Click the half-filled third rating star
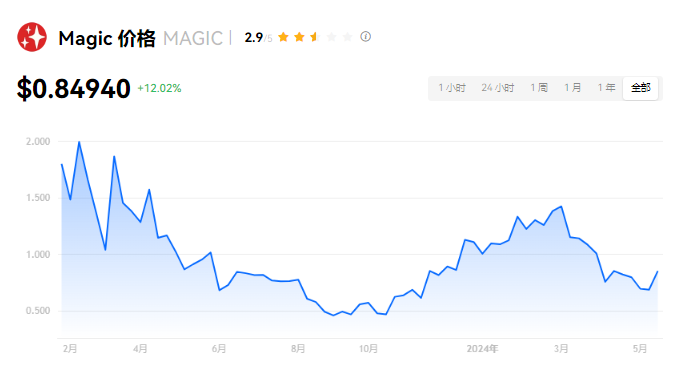The height and width of the screenshot is (365, 674). [x=315, y=37]
